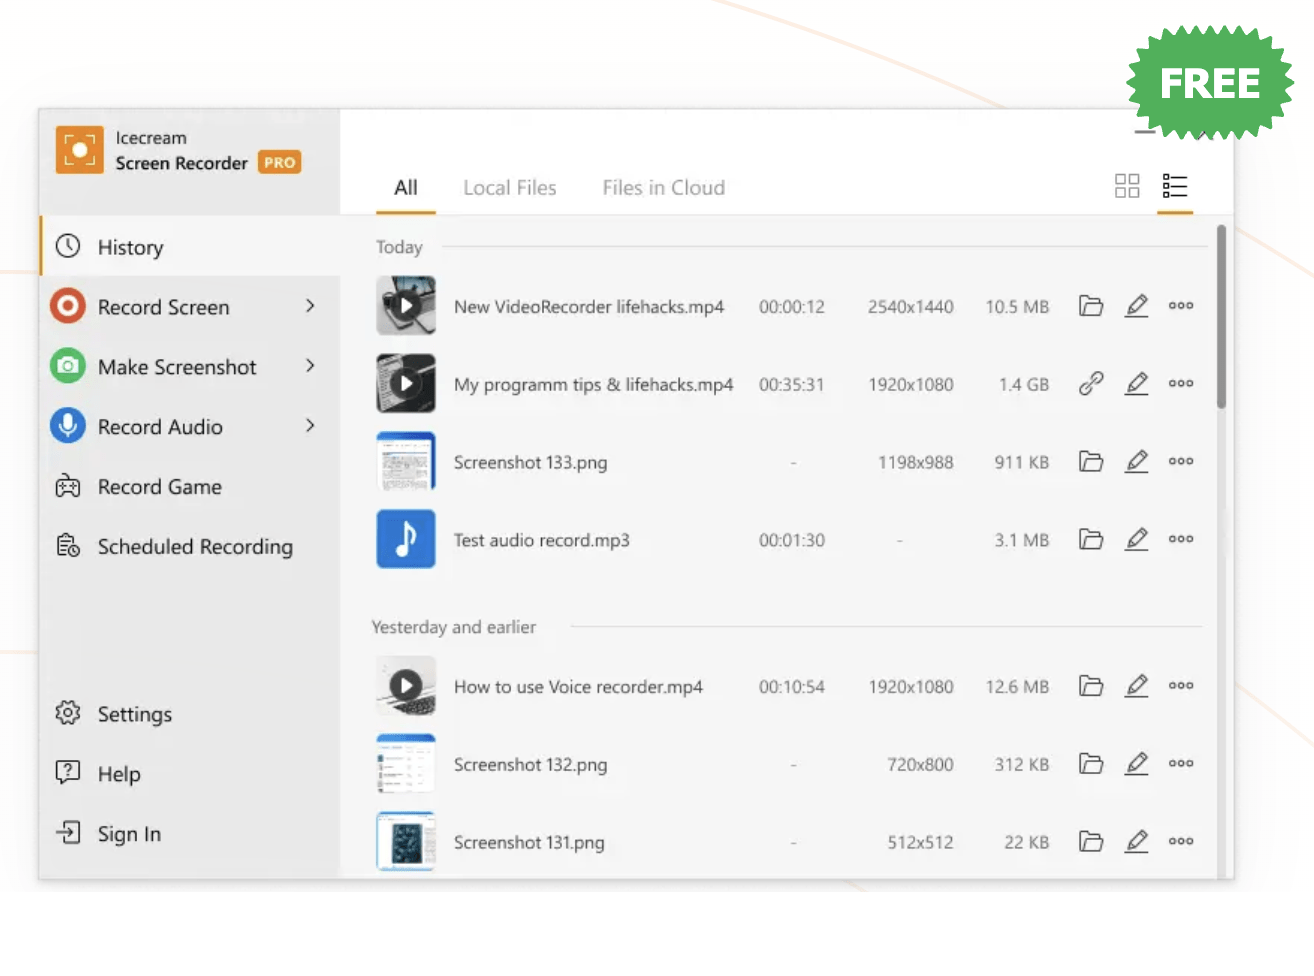This screenshot has width=1314, height=976.
Task: Open more options for Test audio record.mp3
Action: (x=1181, y=539)
